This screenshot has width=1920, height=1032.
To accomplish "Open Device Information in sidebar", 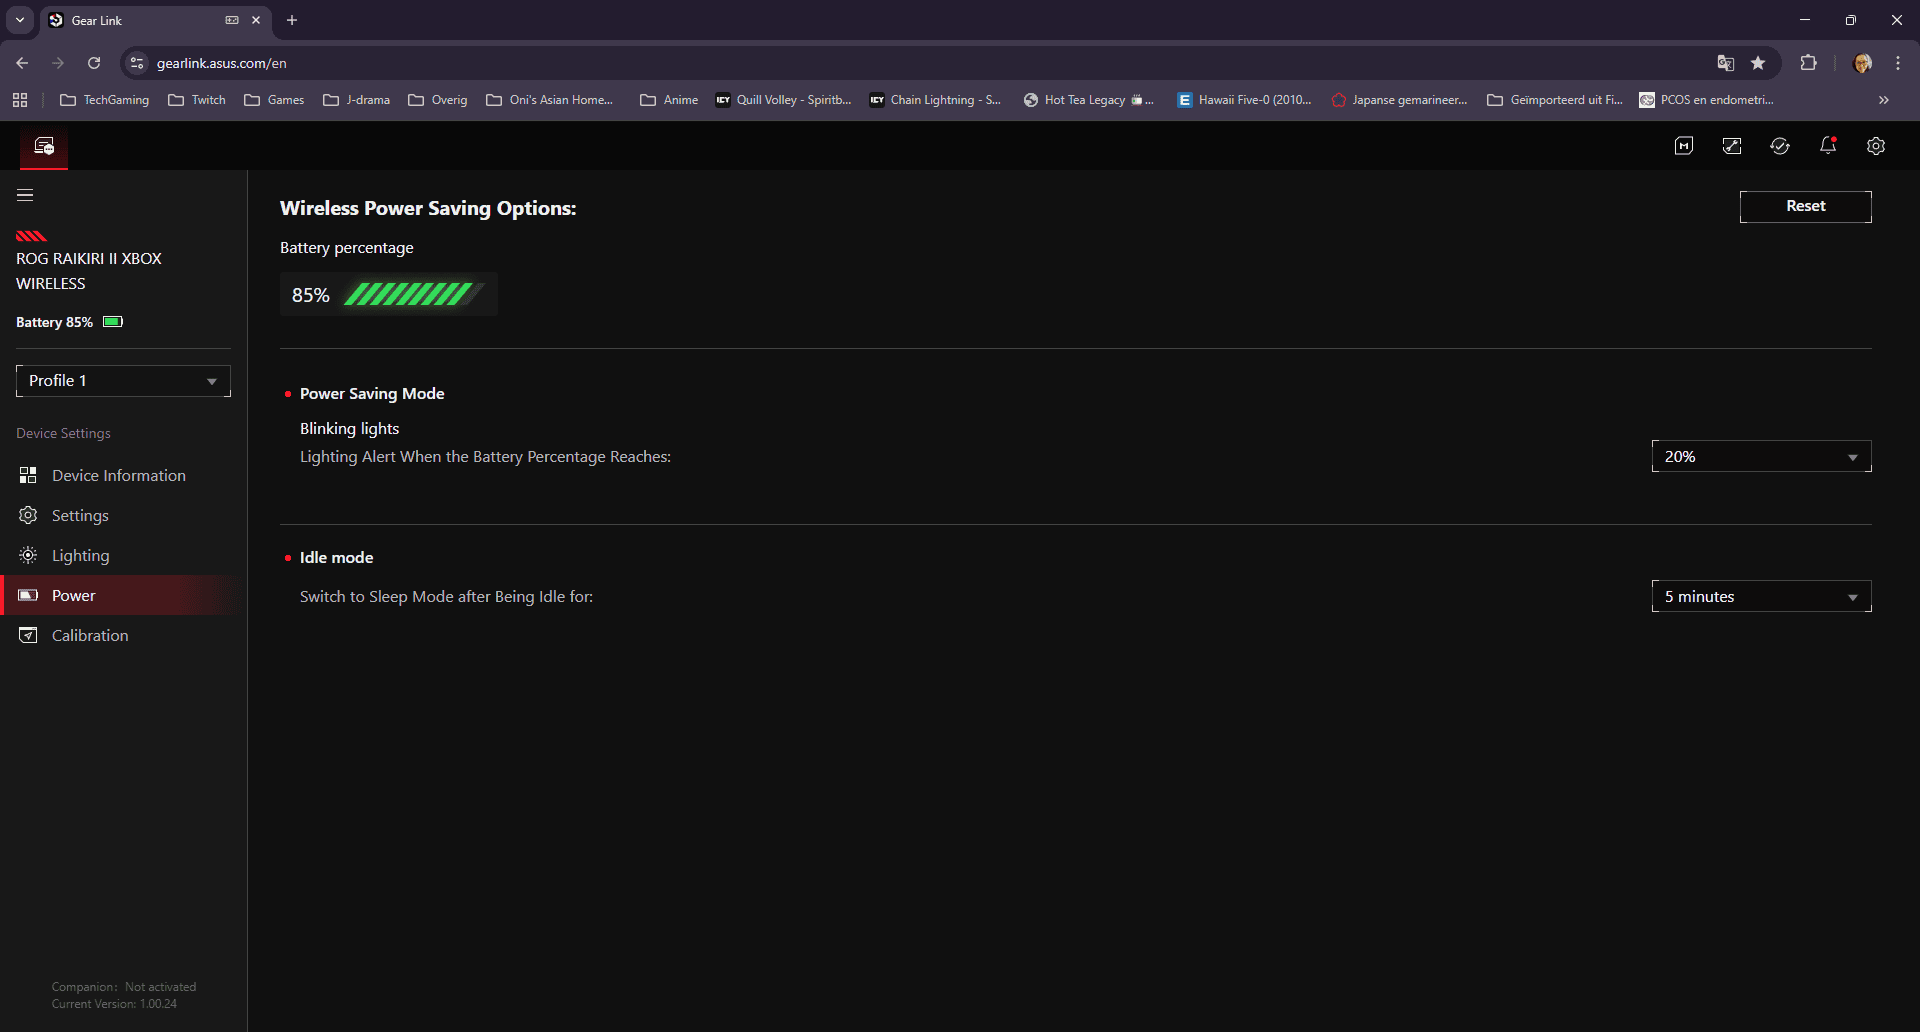I will click(118, 475).
